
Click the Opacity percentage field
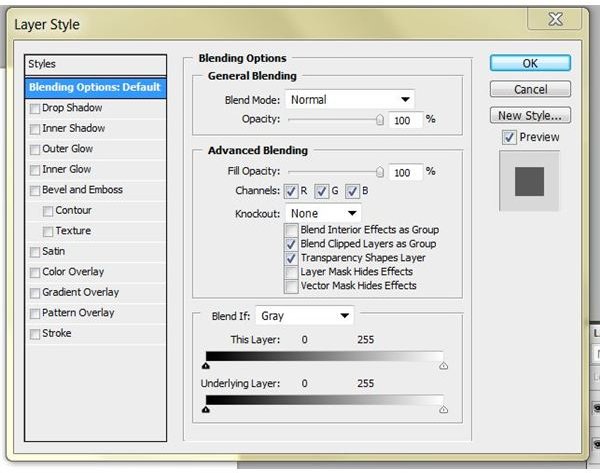(406, 120)
